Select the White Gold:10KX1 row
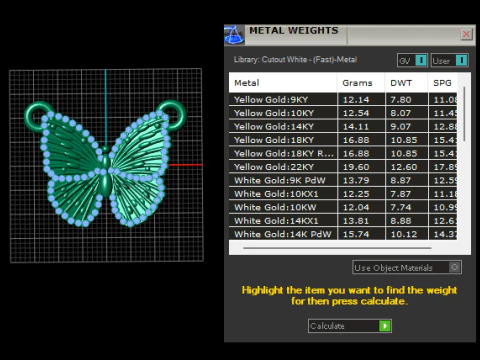The width and height of the screenshot is (480, 360). (x=343, y=194)
